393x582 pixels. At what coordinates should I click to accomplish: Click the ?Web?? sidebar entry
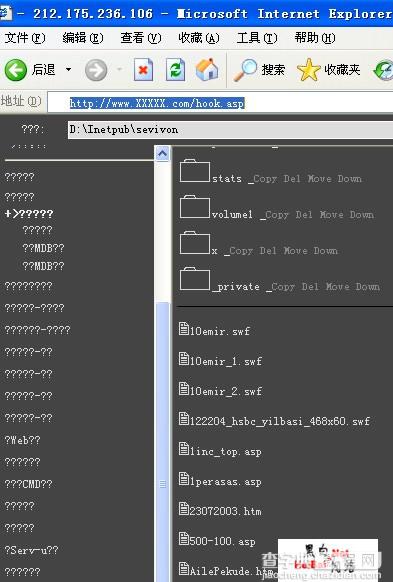tap(23, 440)
